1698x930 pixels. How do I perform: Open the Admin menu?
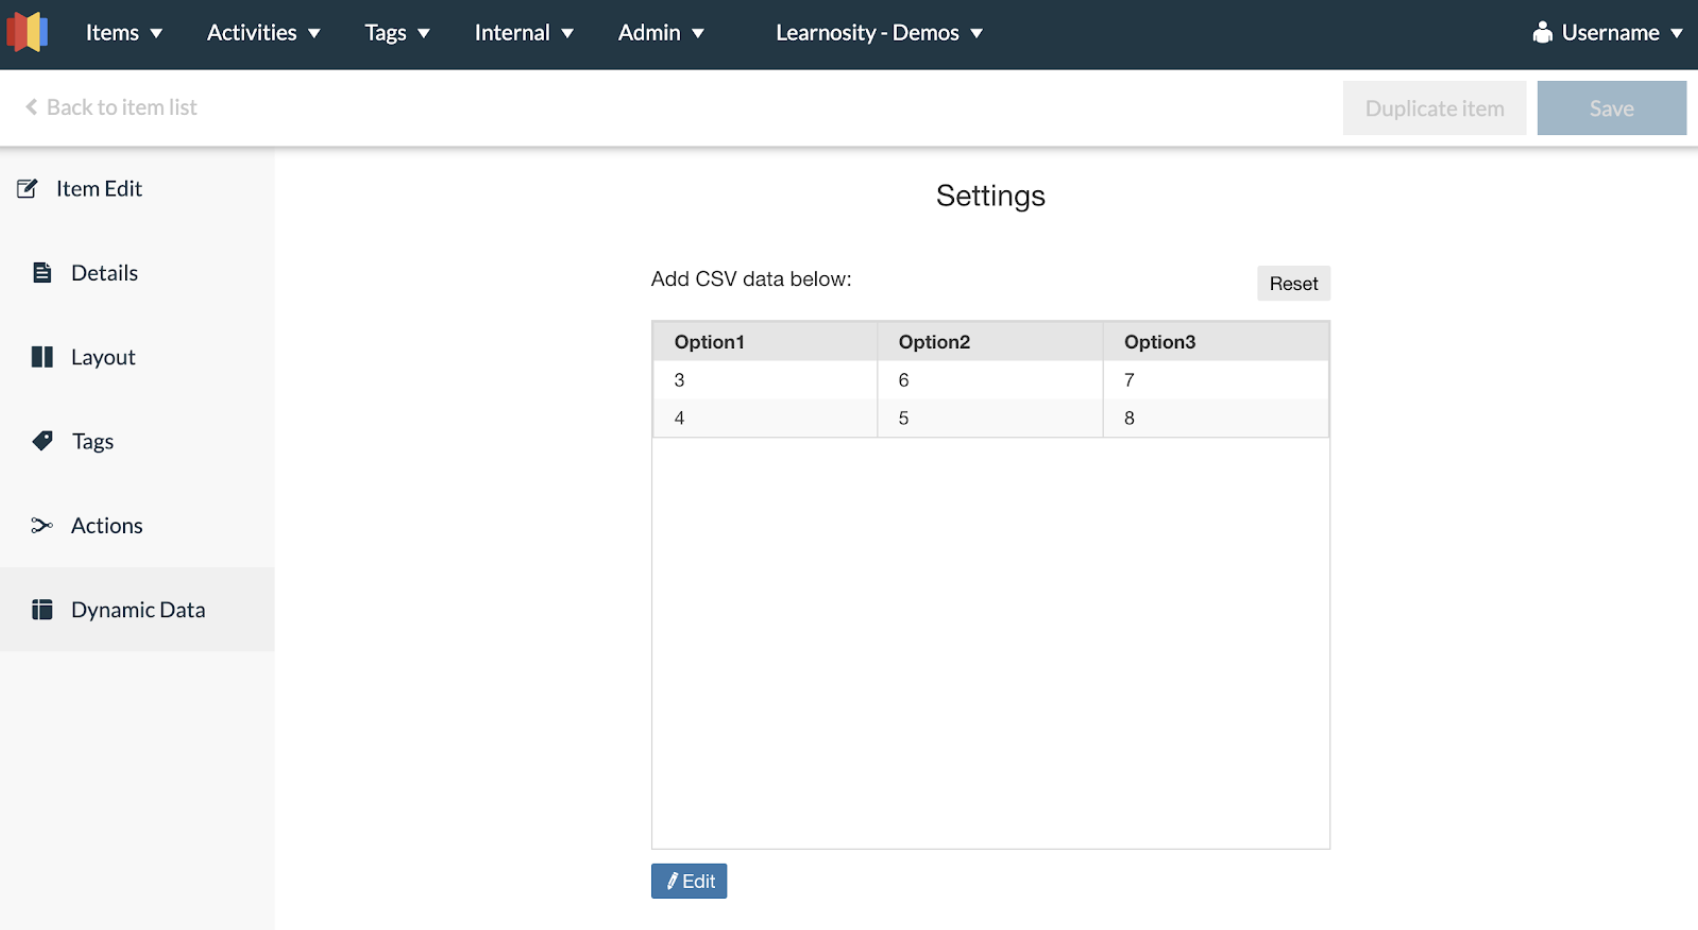pos(660,33)
